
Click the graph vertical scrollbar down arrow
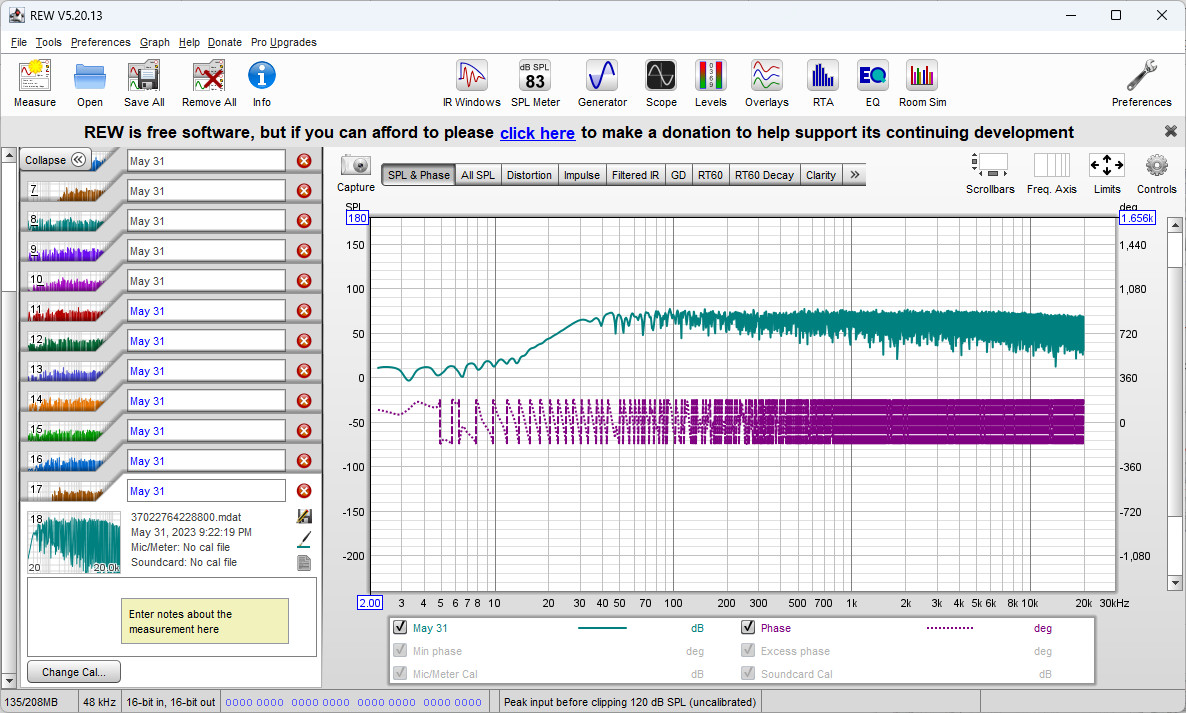(1175, 583)
